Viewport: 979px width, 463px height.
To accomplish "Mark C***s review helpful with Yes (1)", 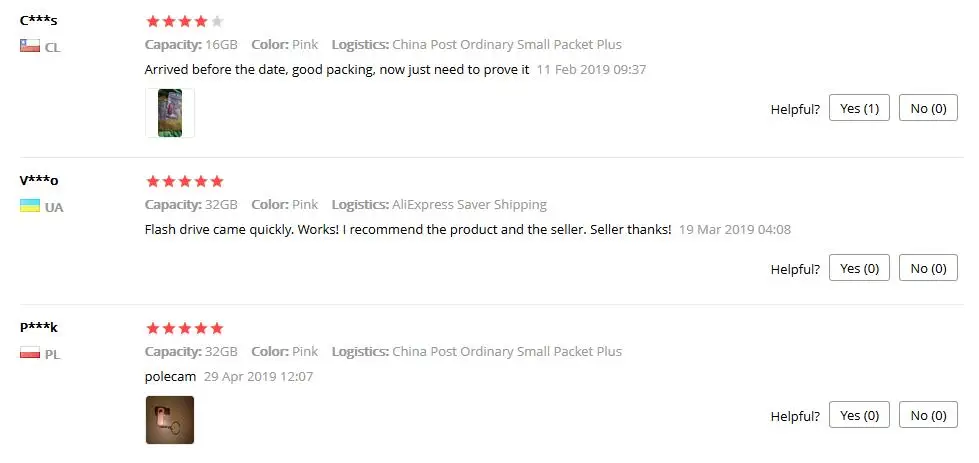I will point(859,108).
